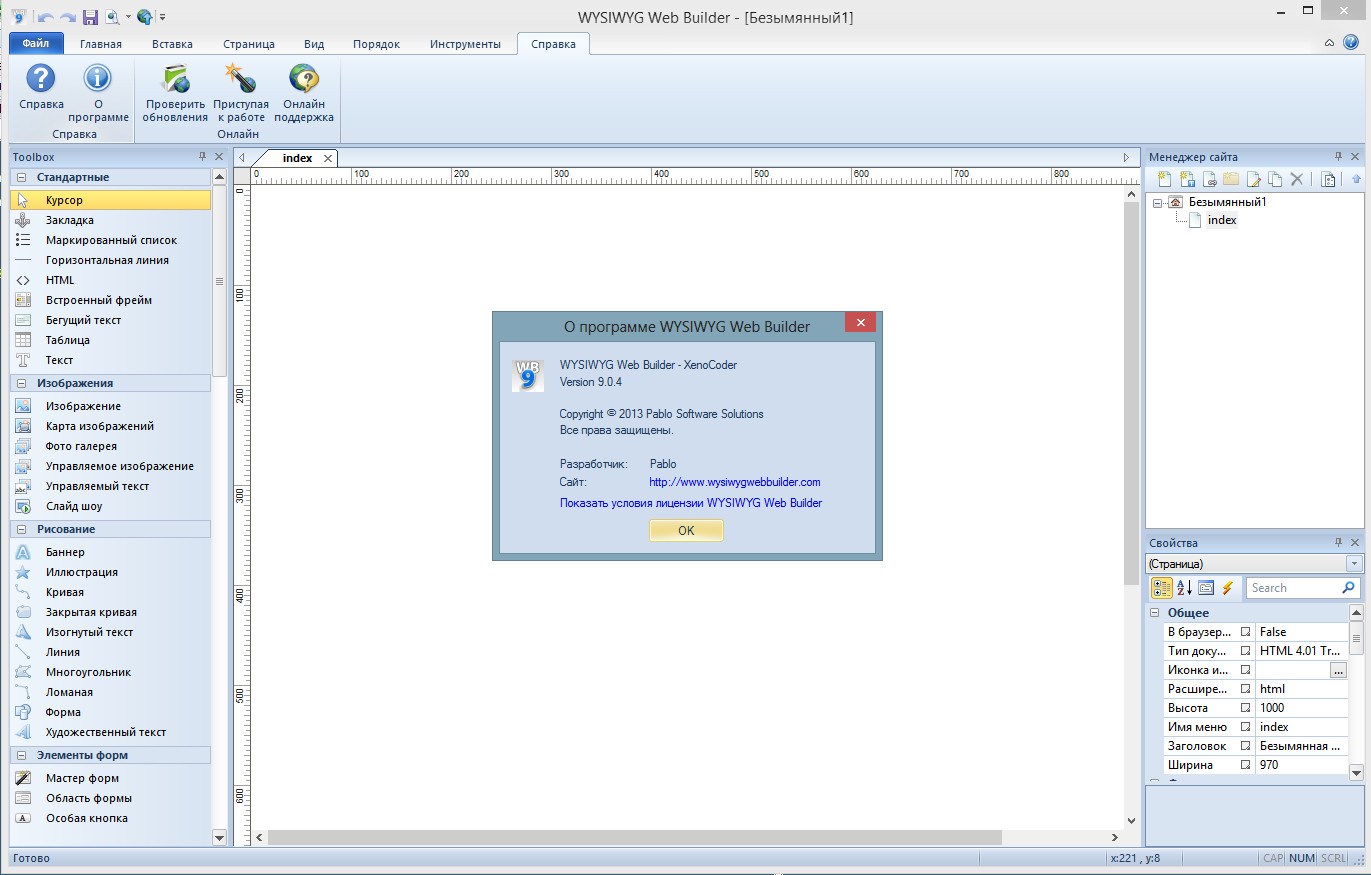The height and width of the screenshot is (875, 1371).
Task: Collapse the Стандартные toolbox group
Action: pyautogui.click(x=22, y=177)
